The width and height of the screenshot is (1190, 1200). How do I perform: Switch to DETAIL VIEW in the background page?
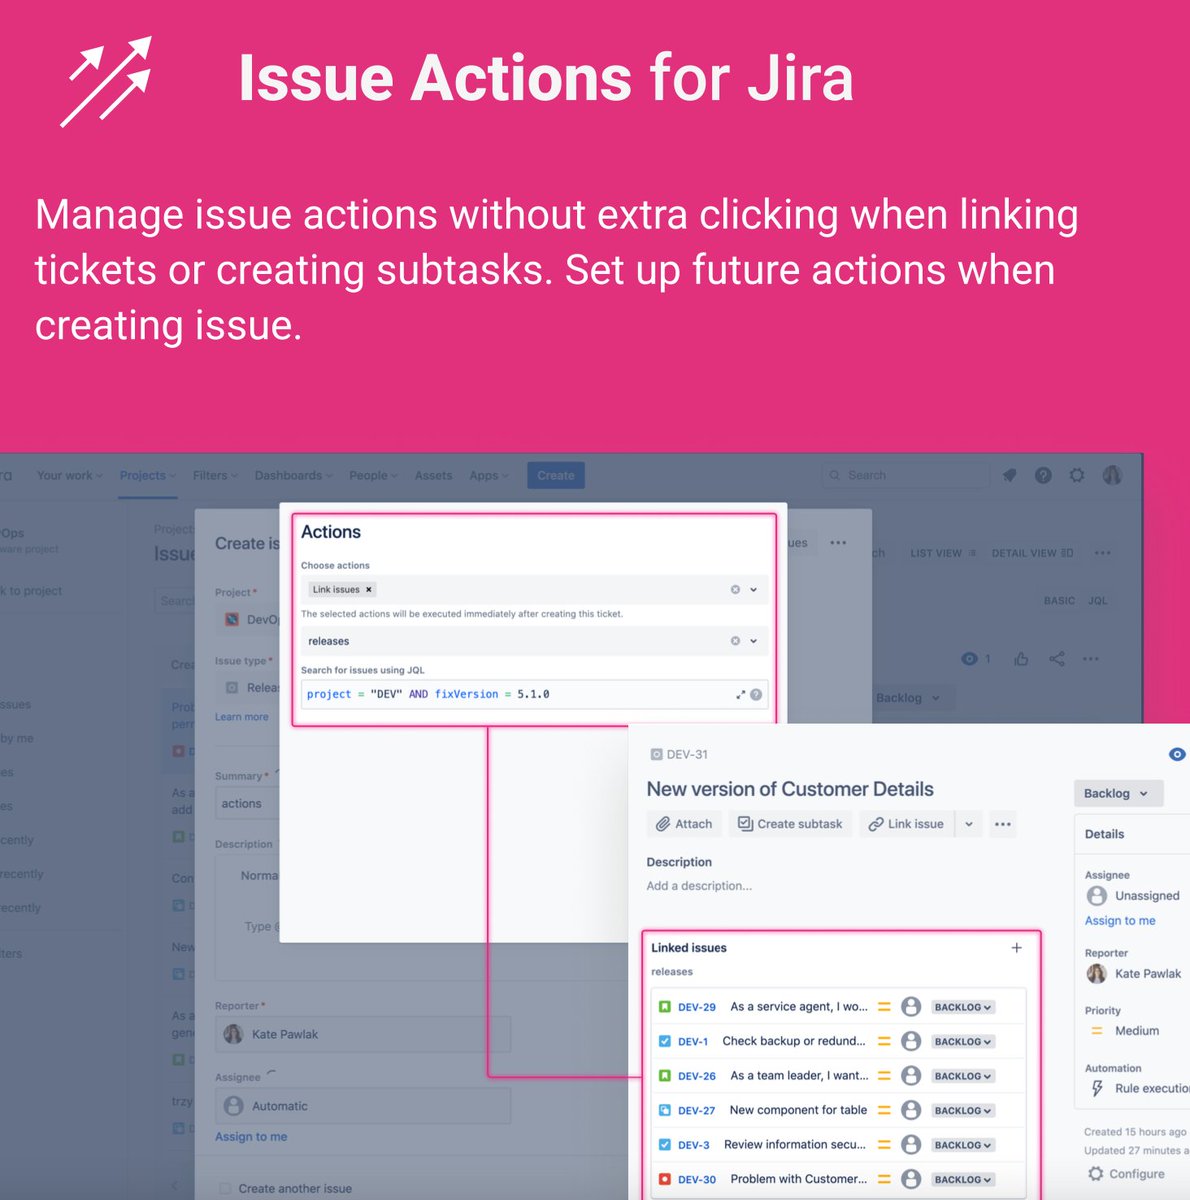(1032, 553)
